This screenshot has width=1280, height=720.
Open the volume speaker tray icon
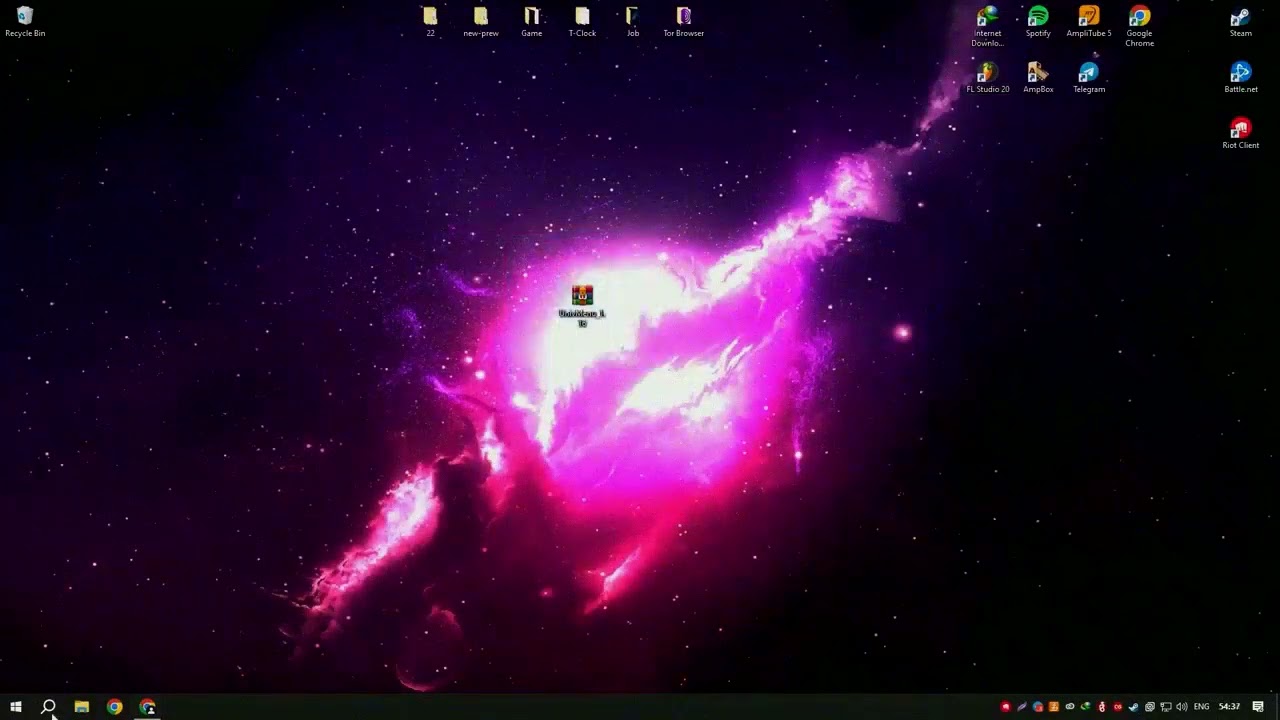tap(1182, 707)
